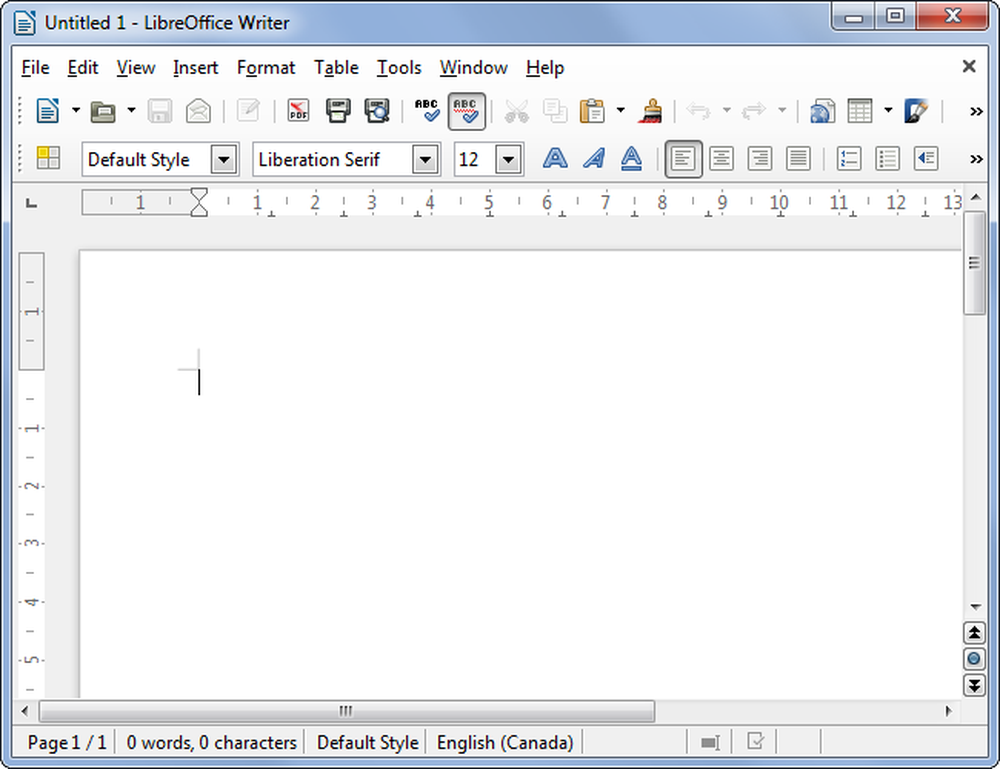
Task: Toggle numbered list
Action: (x=849, y=158)
